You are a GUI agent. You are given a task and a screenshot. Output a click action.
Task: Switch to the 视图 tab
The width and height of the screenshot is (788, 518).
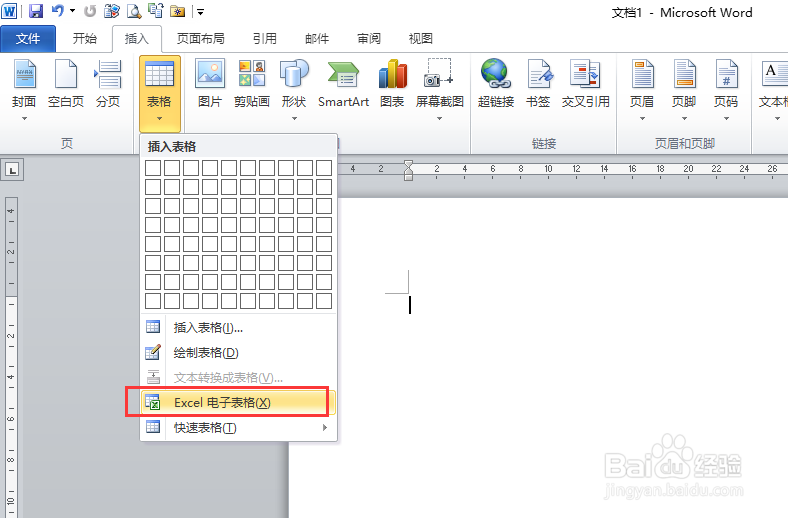[x=421, y=39]
